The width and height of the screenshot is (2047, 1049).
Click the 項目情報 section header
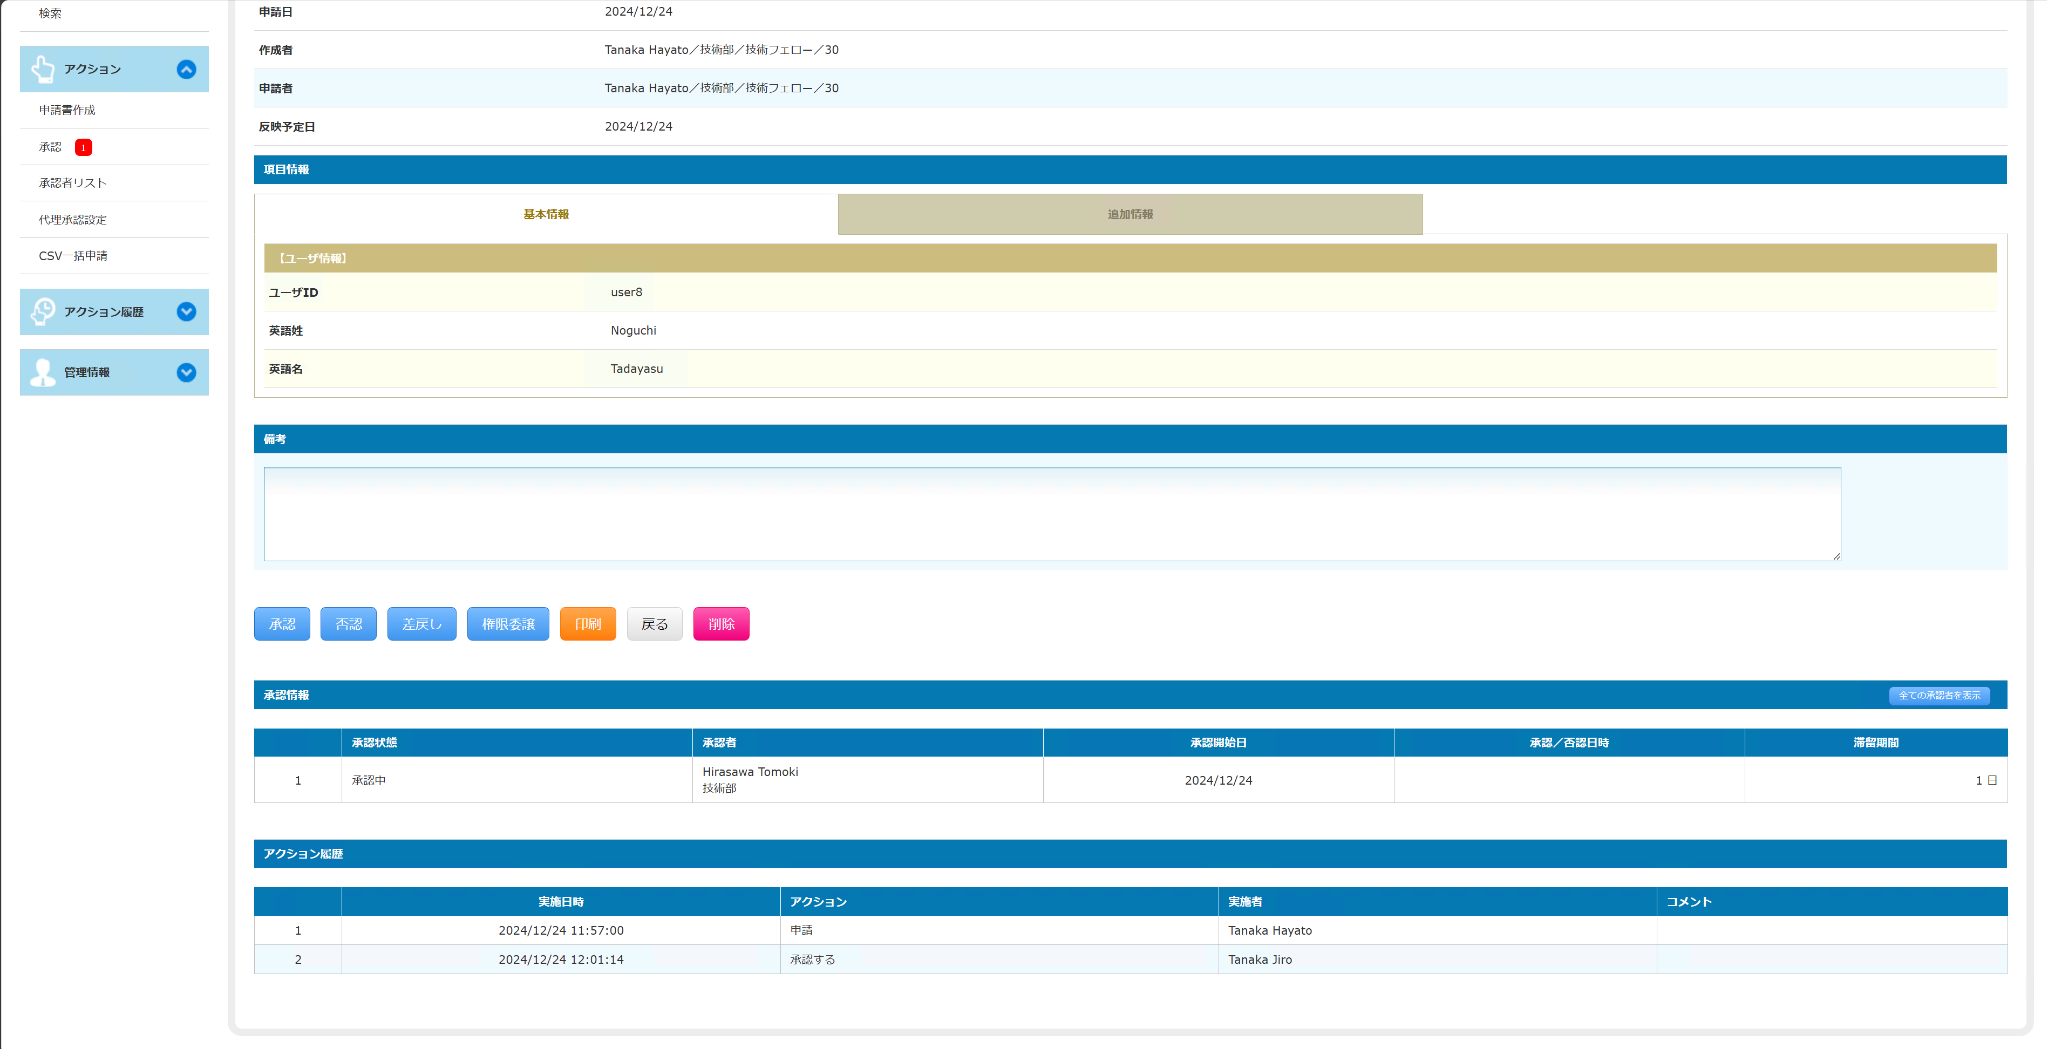pyautogui.click(x=1130, y=170)
